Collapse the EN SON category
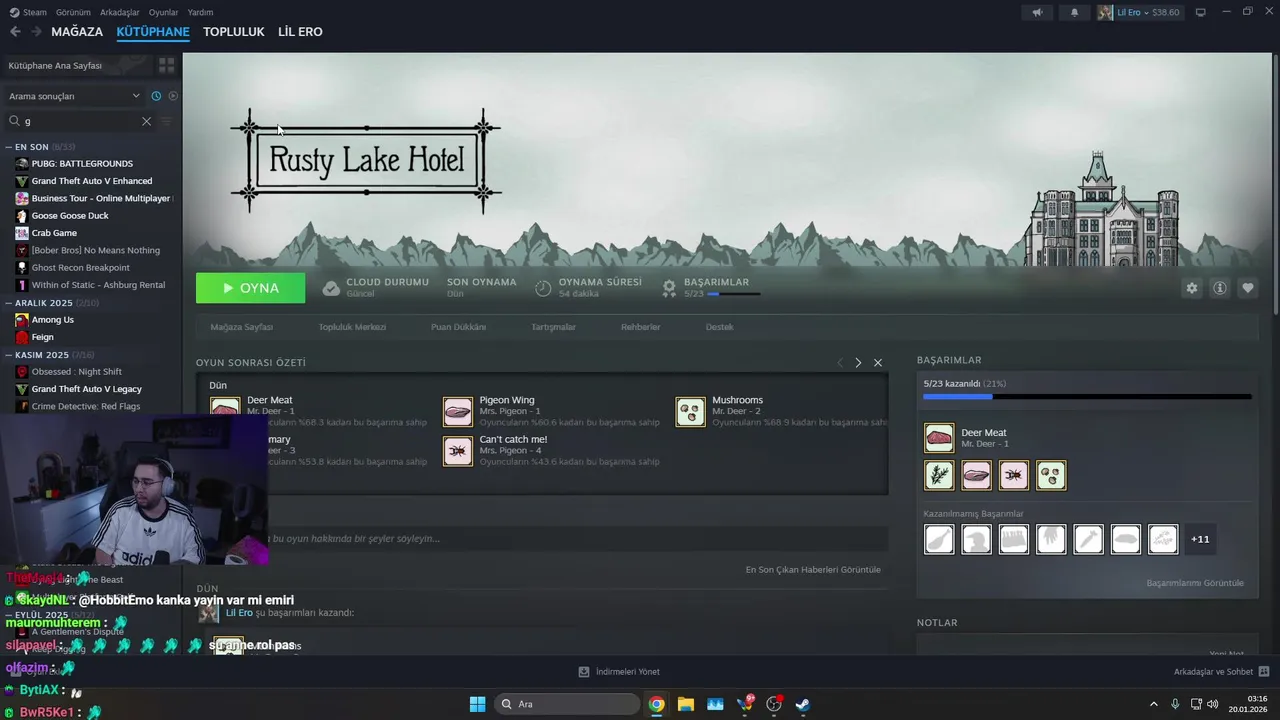Screen dimensions: 1280x720 click(x=8, y=147)
